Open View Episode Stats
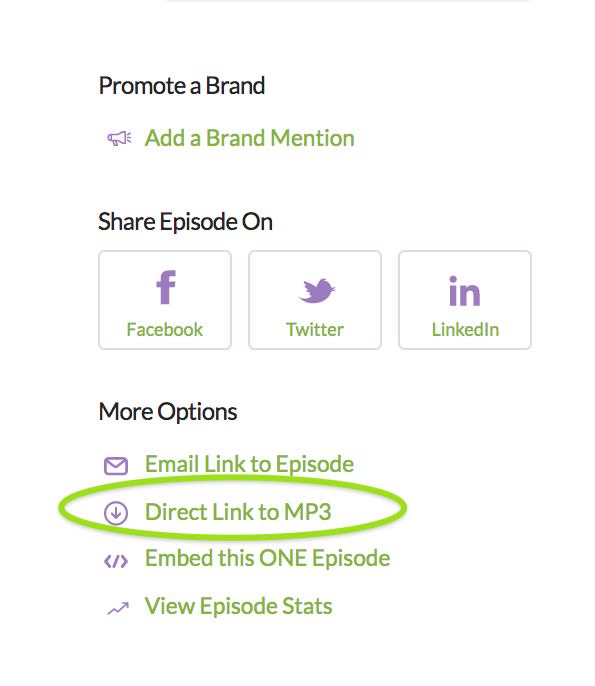Viewport: 595px width, 686px height. (x=238, y=606)
